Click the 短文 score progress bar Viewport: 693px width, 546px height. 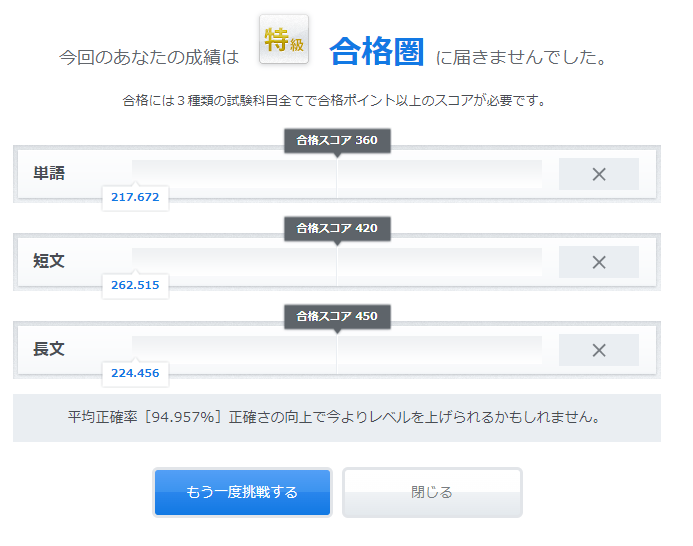337,262
